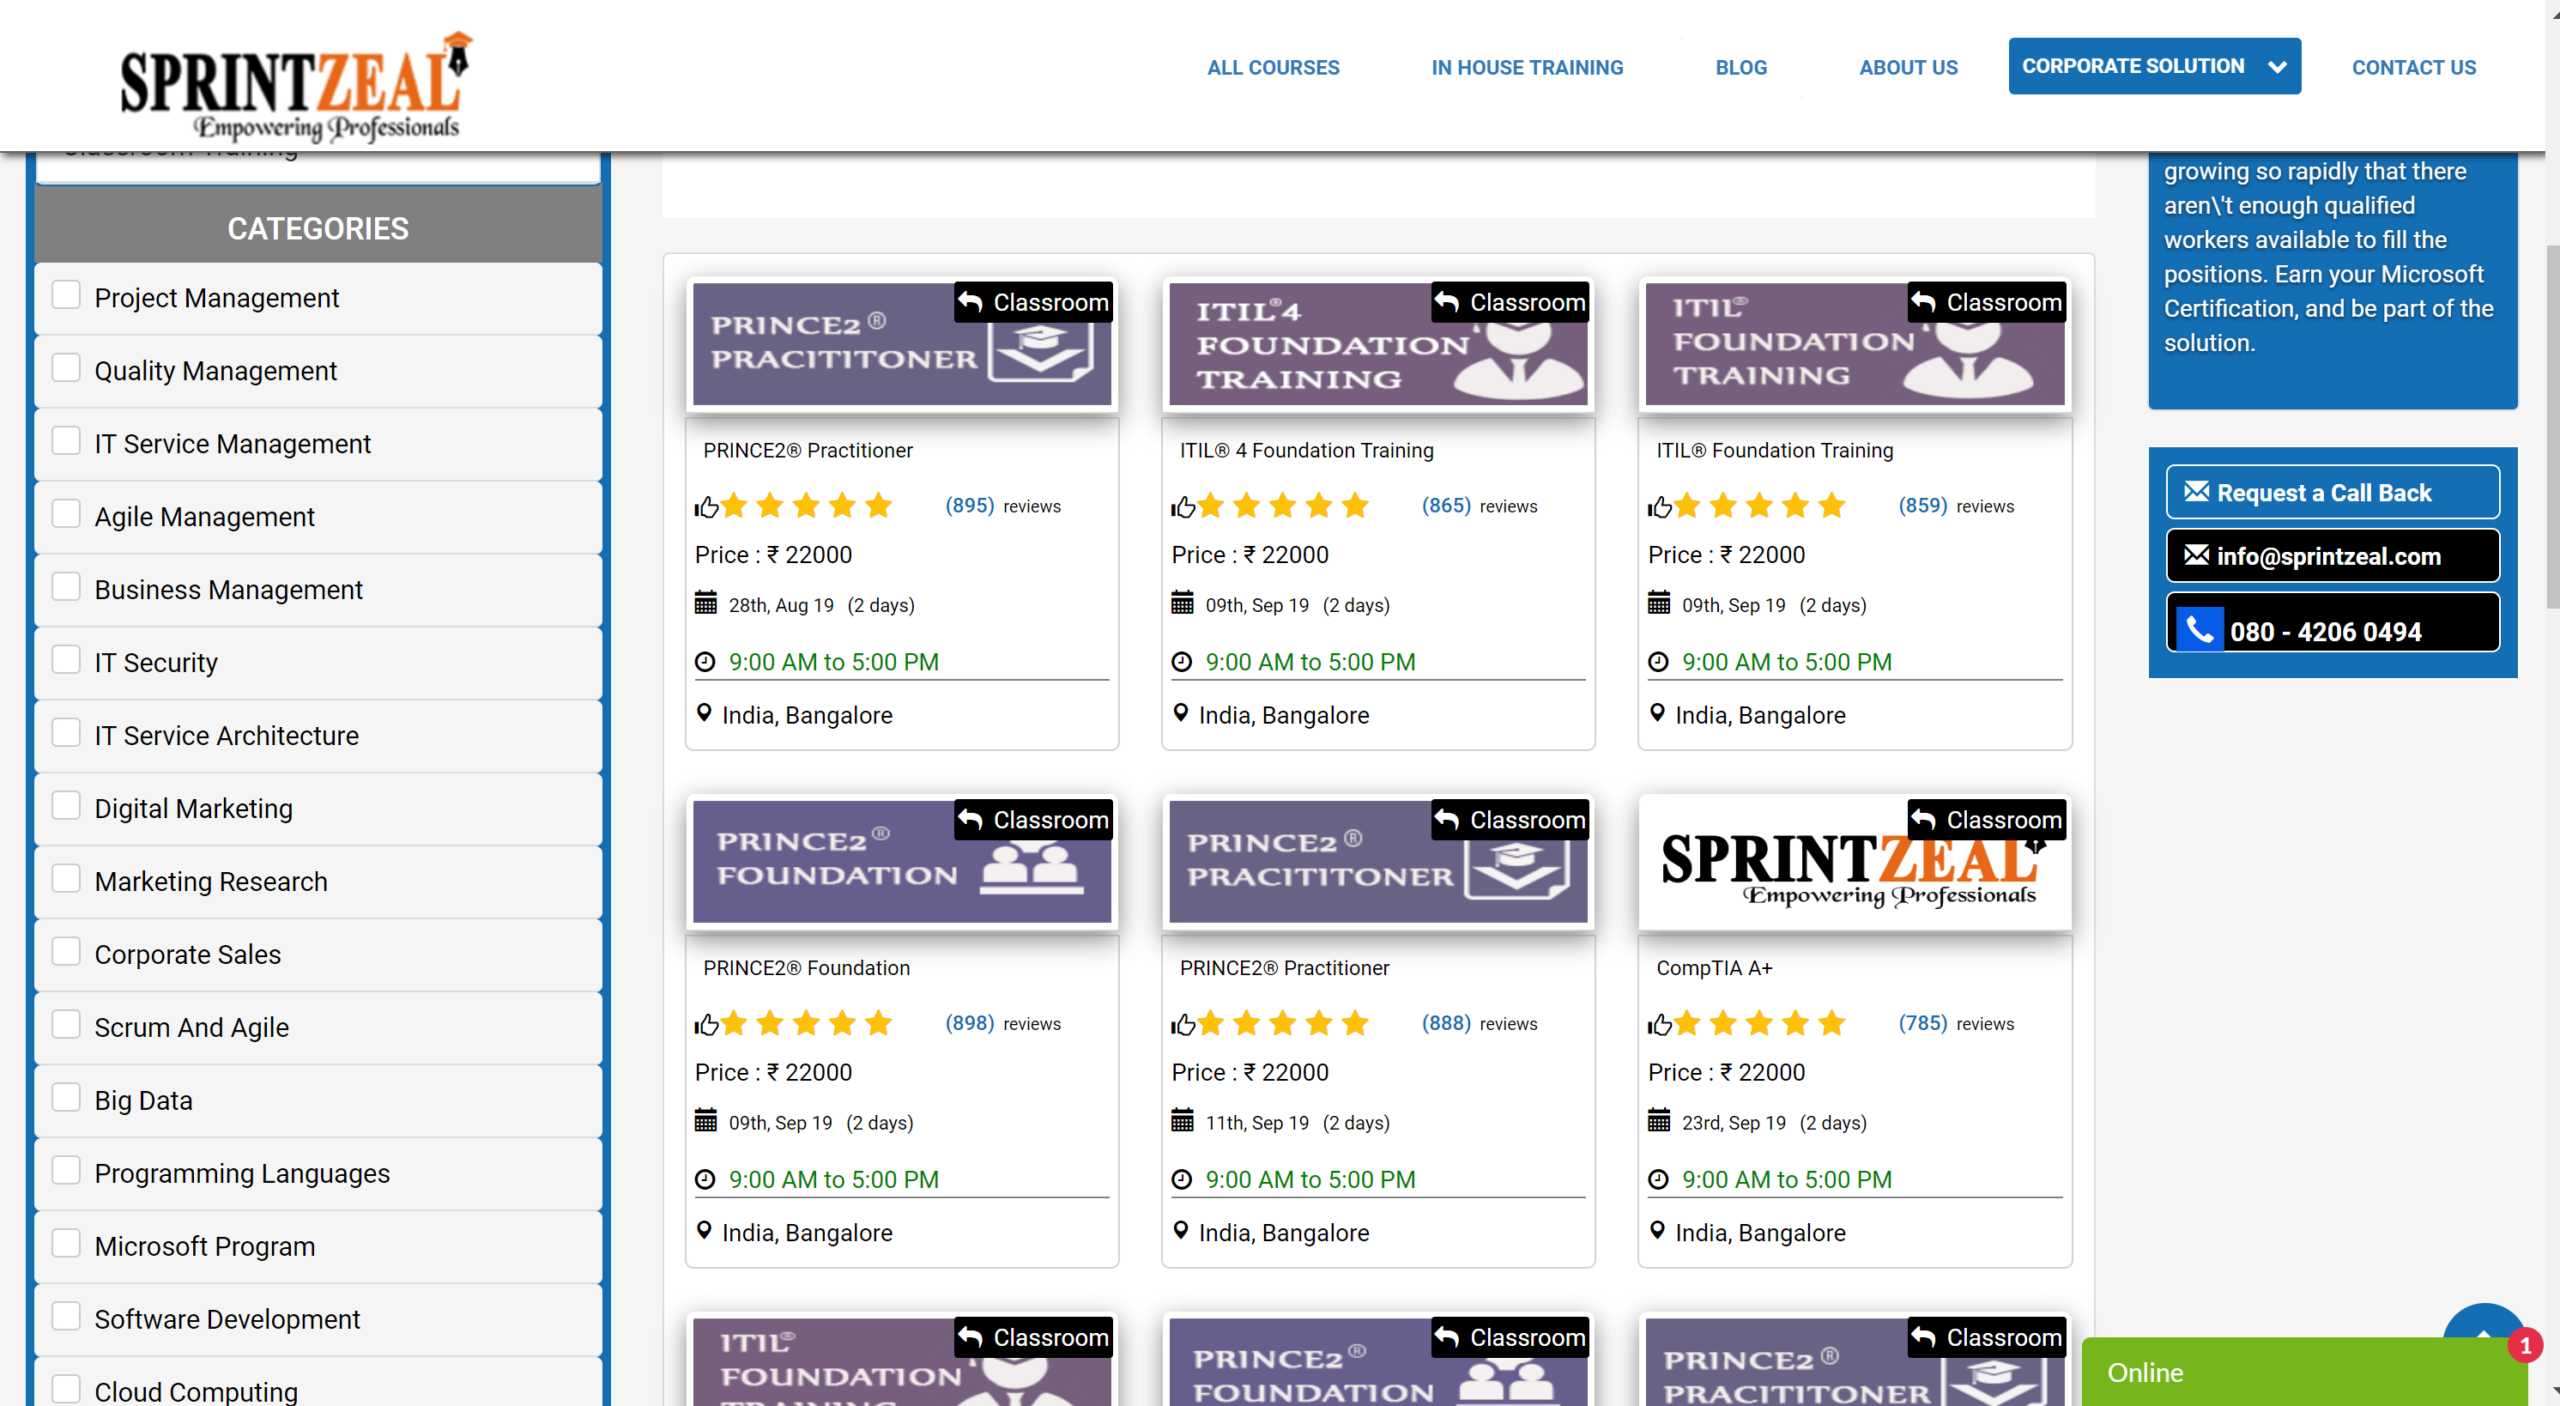Click the thumbs-up icon on ITIL 4 Foundation Training card
2560x1406 pixels.
1183,507
